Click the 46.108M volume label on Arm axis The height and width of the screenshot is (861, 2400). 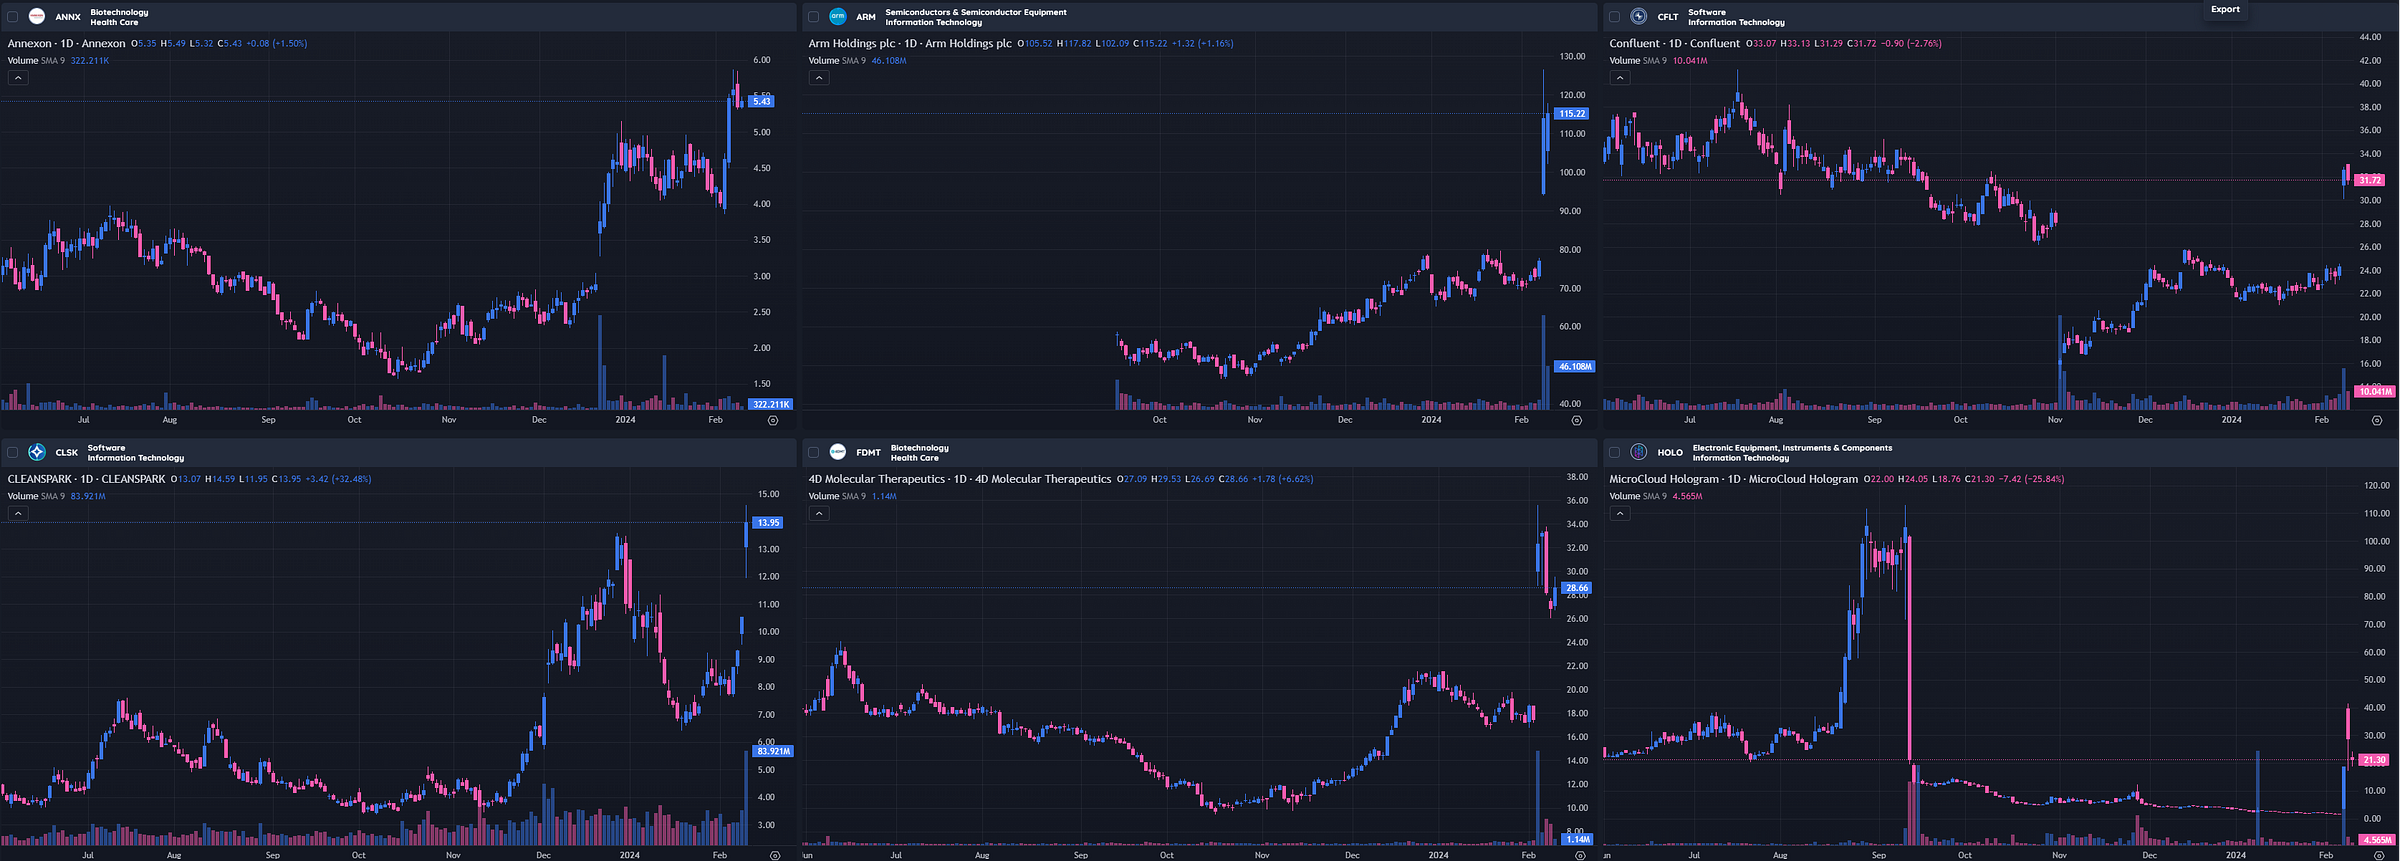1575,367
